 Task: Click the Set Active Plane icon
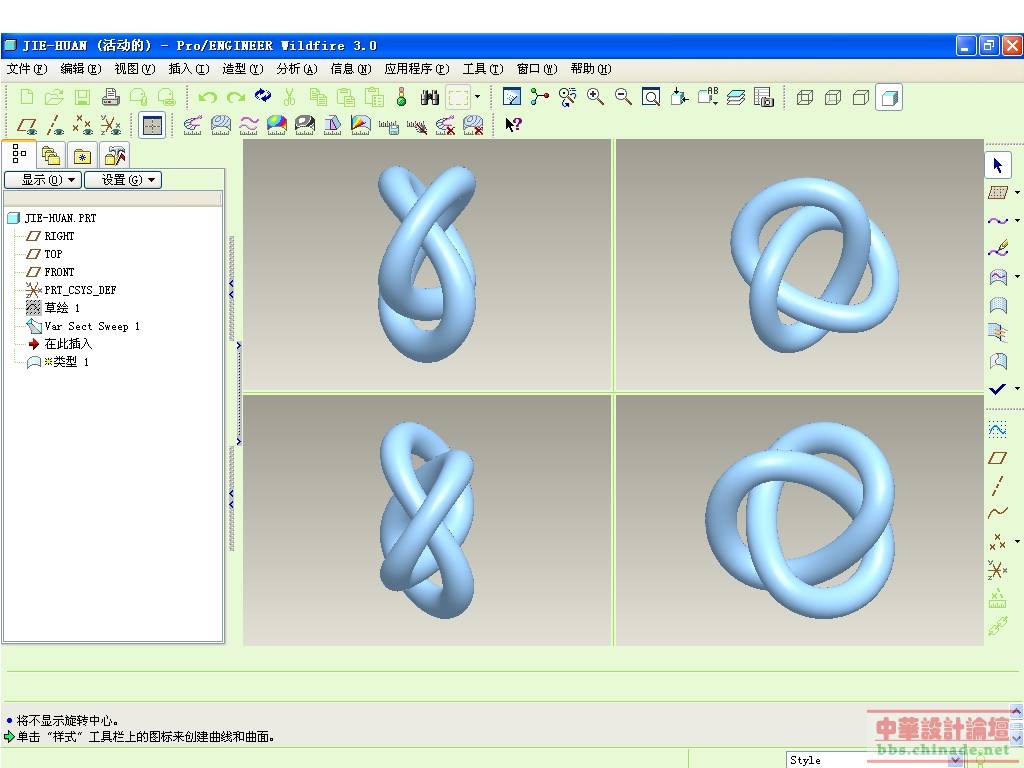[x=997, y=193]
